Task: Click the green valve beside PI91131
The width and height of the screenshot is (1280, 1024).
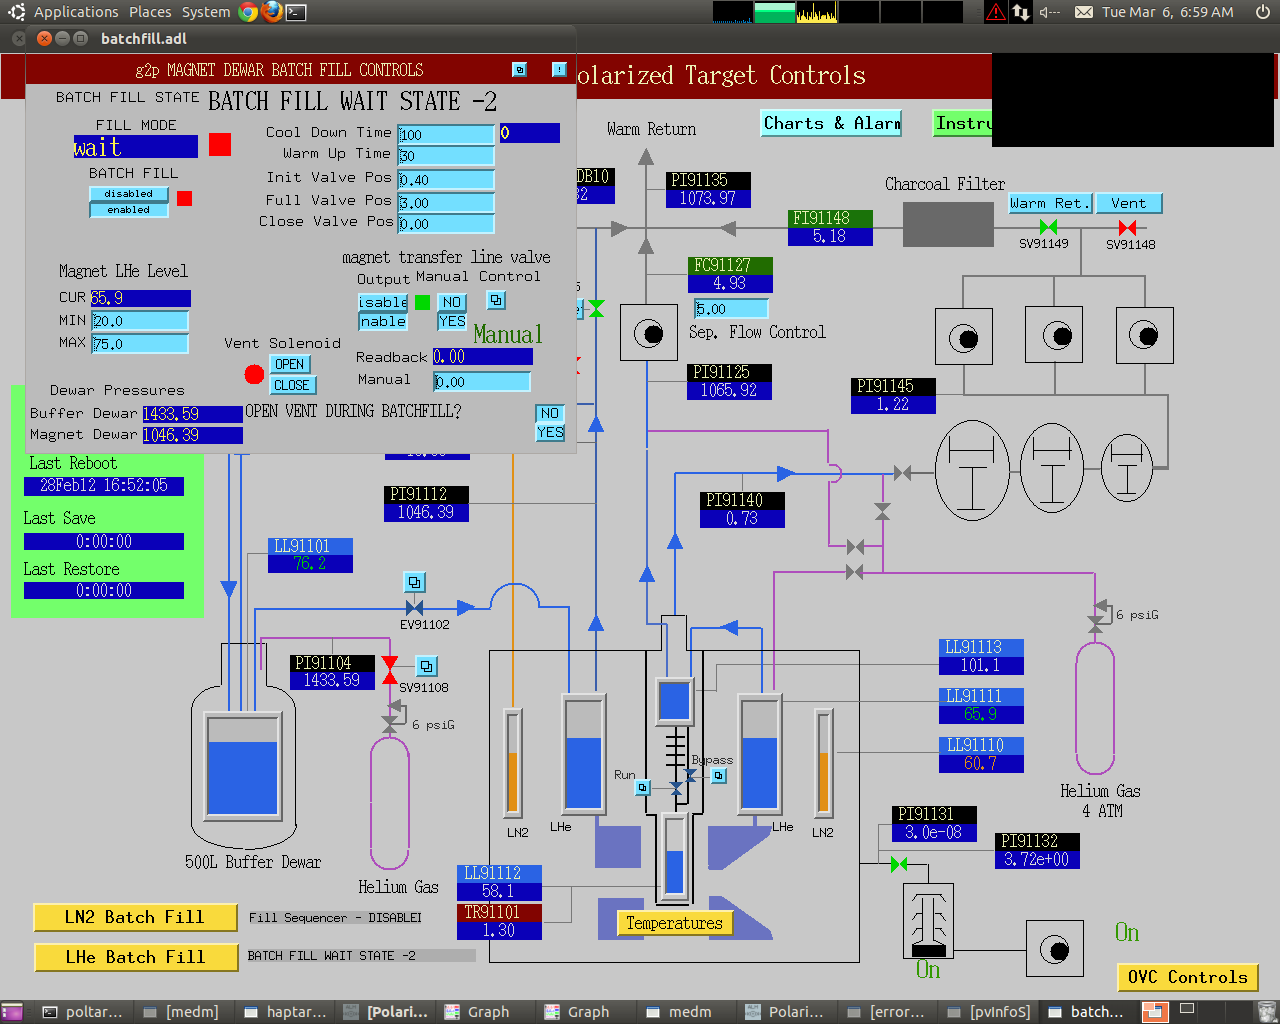Action: (x=898, y=864)
